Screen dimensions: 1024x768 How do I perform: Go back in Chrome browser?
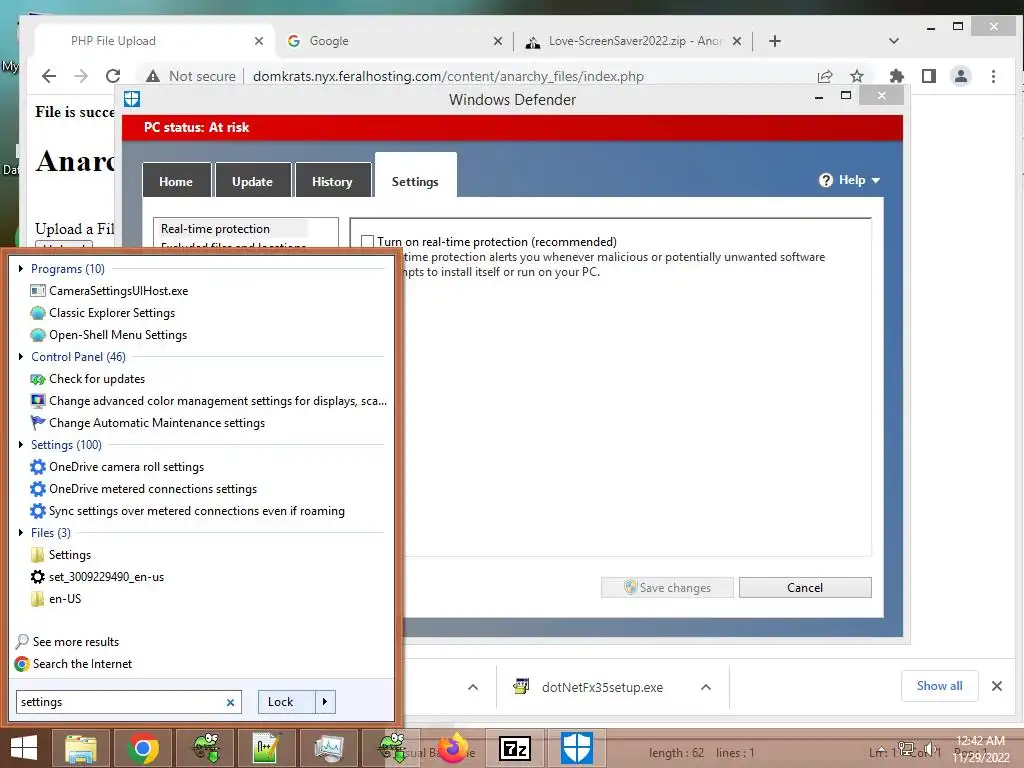click(49, 76)
